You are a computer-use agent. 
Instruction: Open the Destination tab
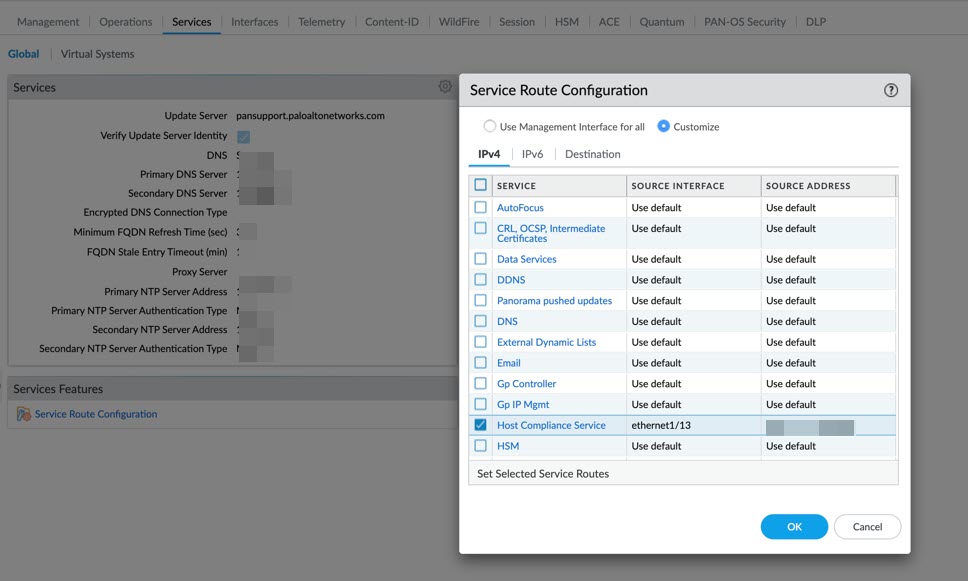pos(592,154)
